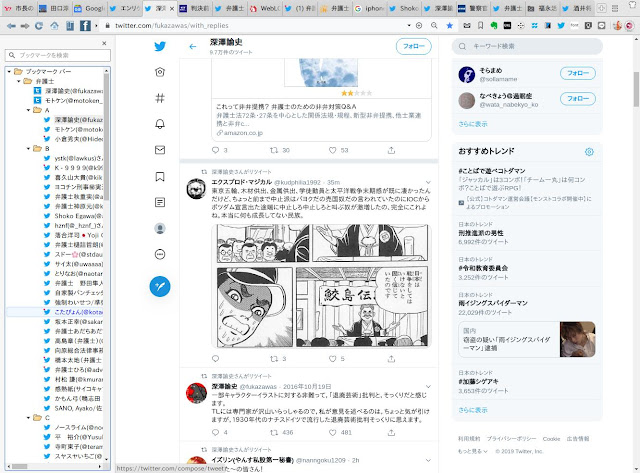Like the tweet with 481 likes
The height and width of the screenshot is (473, 640).
click(x=333, y=433)
